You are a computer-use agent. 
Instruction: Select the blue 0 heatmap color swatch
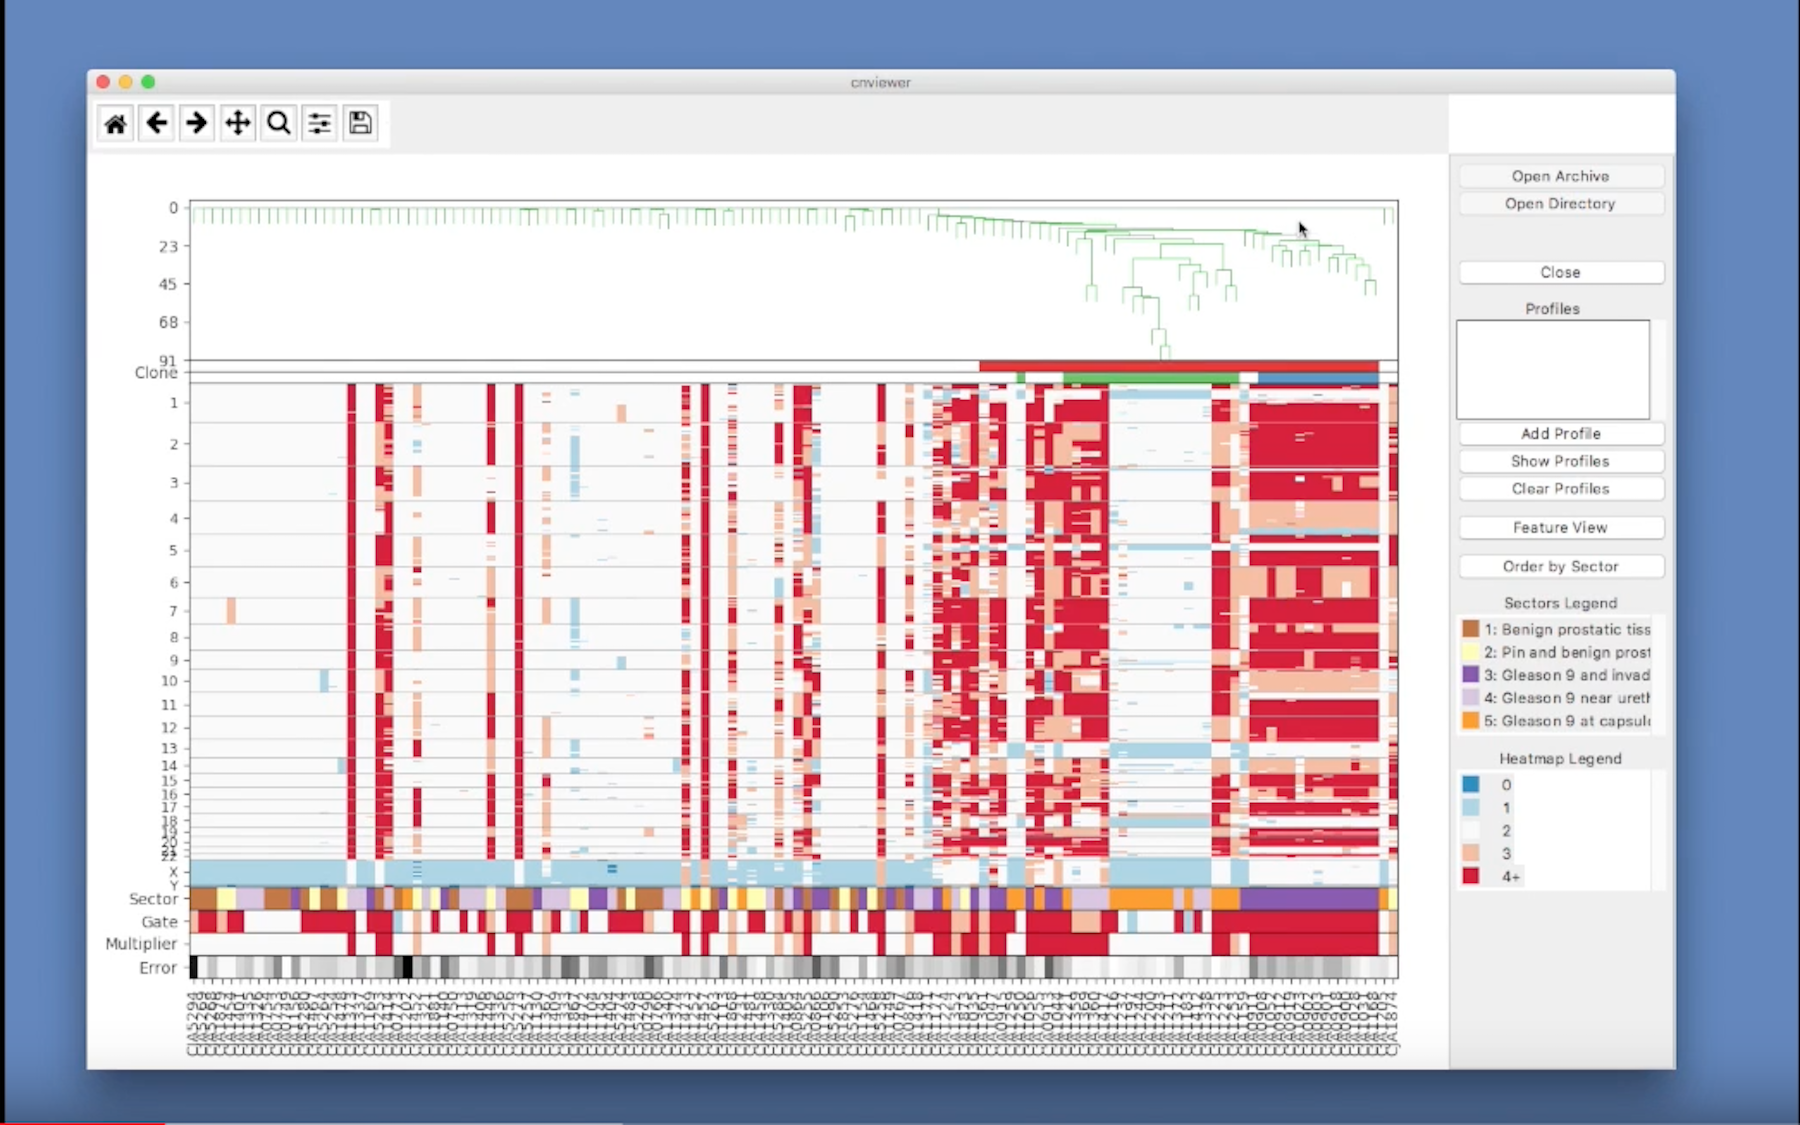1470,785
